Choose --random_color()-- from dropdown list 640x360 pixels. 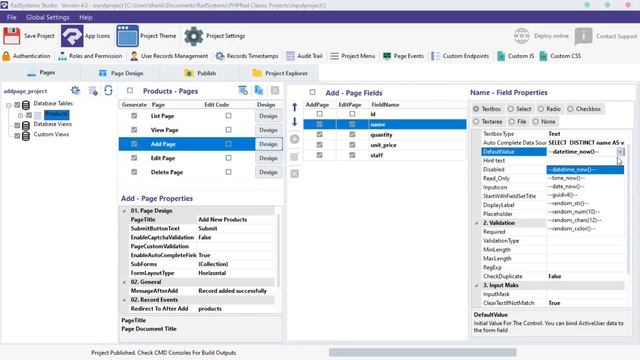[x=585, y=229]
